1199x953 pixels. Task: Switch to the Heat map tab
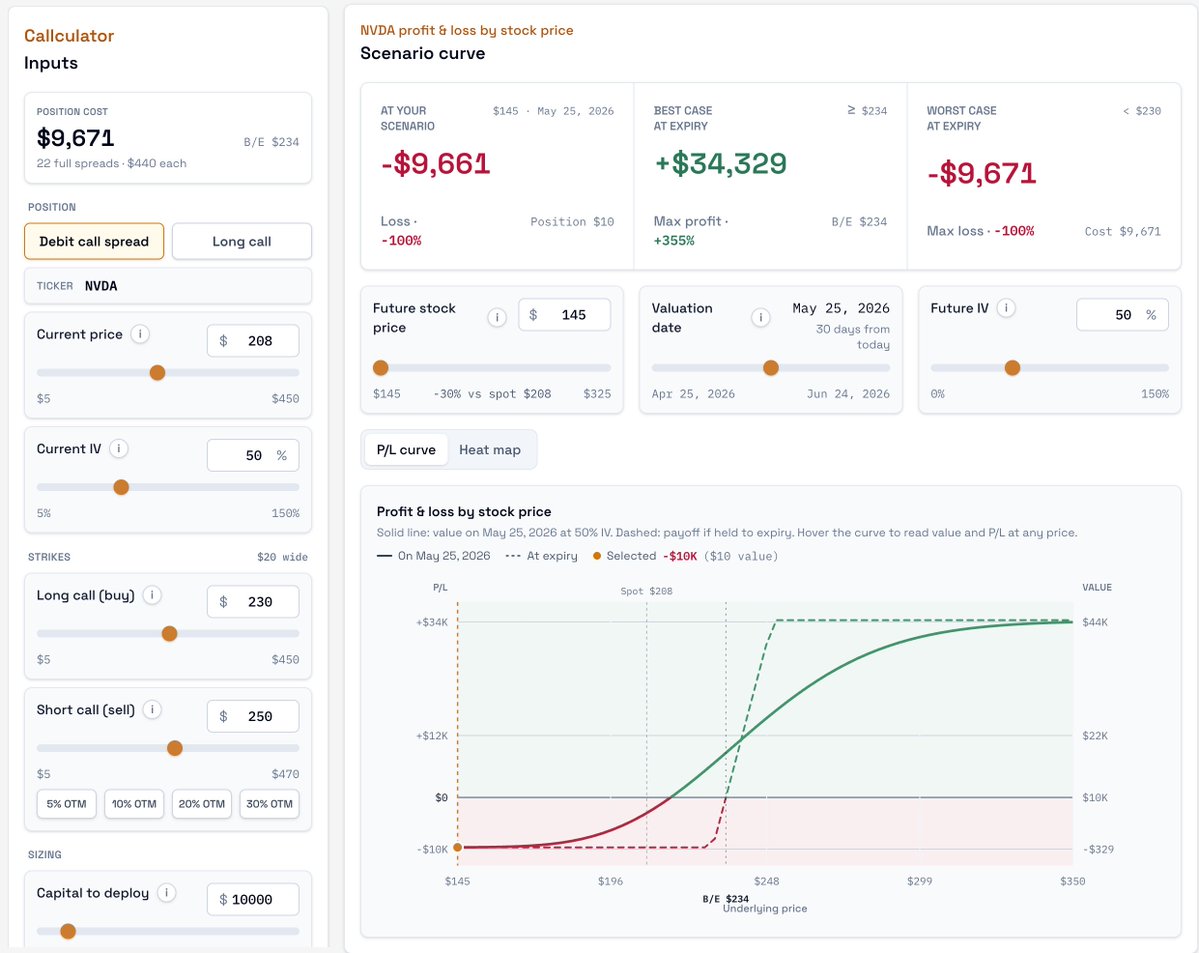(x=489, y=450)
